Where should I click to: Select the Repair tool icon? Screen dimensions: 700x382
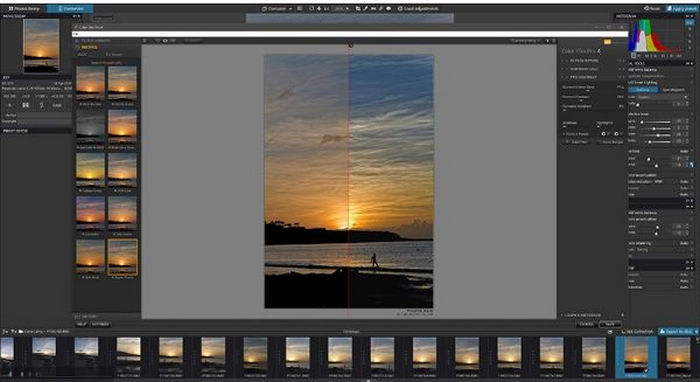tap(381, 8)
